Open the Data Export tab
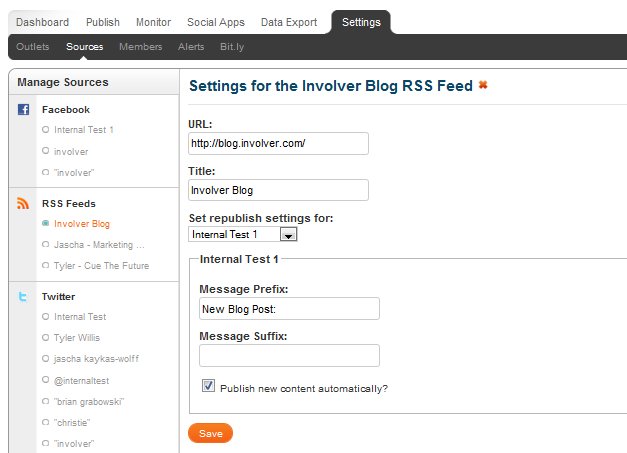The image size is (627, 453). 289,22
